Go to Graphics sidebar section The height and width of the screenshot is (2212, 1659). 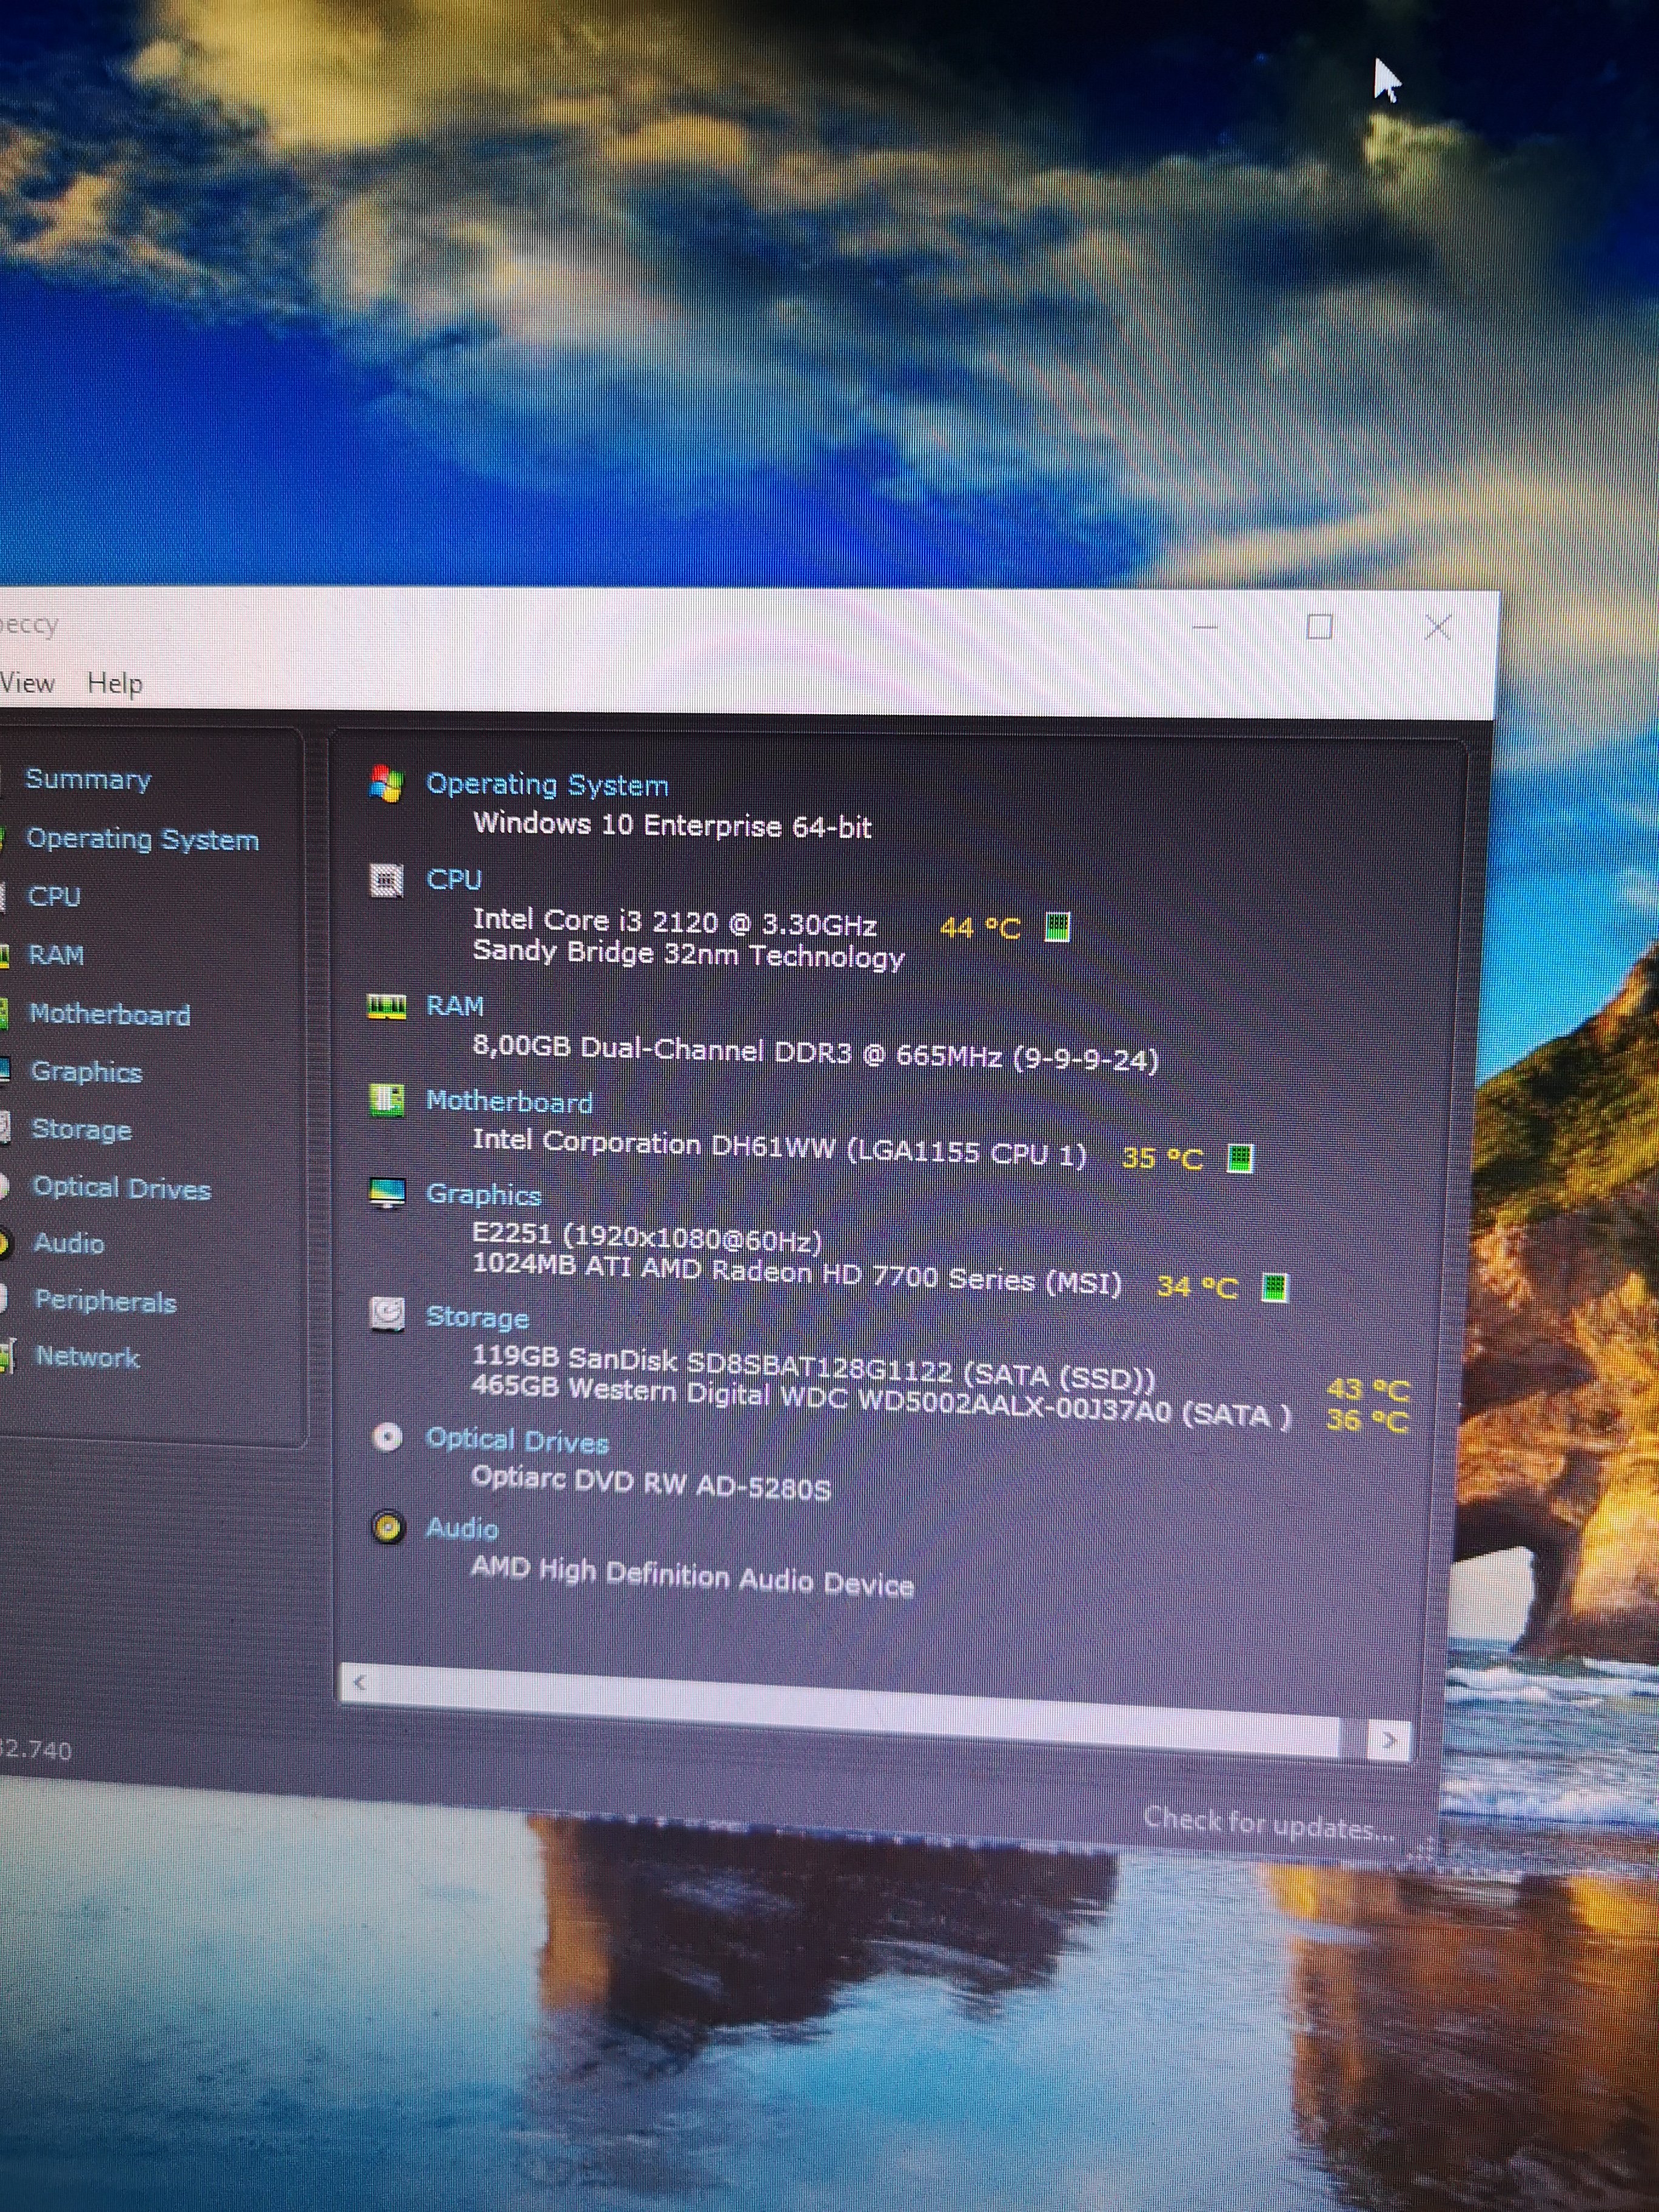[x=87, y=1072]
